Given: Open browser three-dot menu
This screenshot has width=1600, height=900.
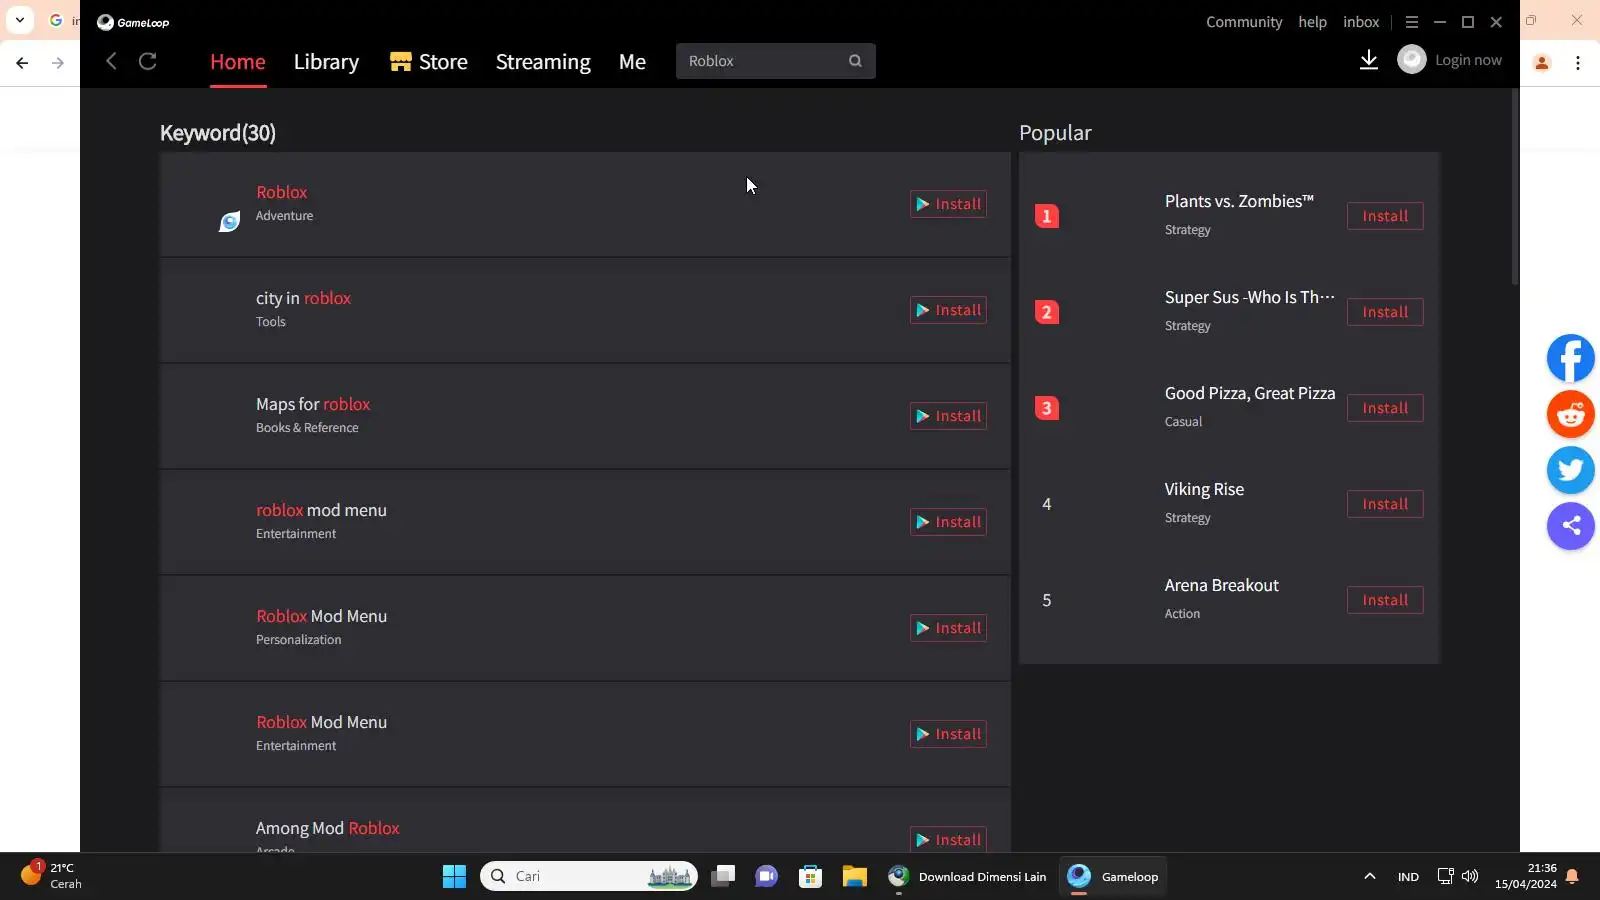Looking at the screenshot, I should pos(1578,62).
